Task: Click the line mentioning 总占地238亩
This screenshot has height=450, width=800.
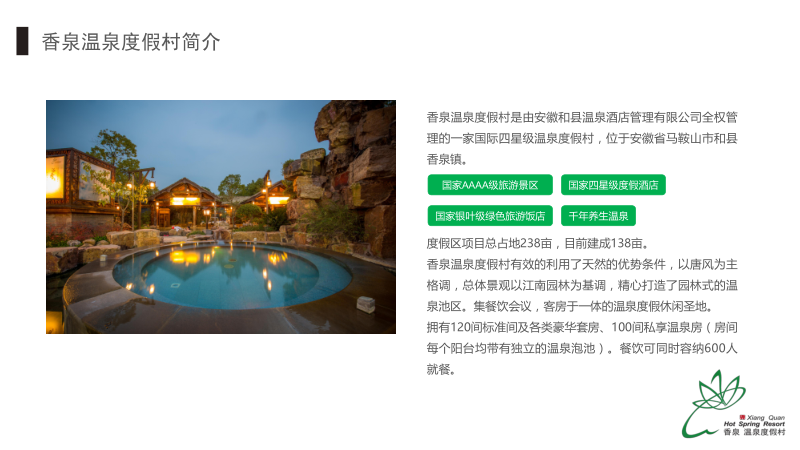Action: coord(537,243)
